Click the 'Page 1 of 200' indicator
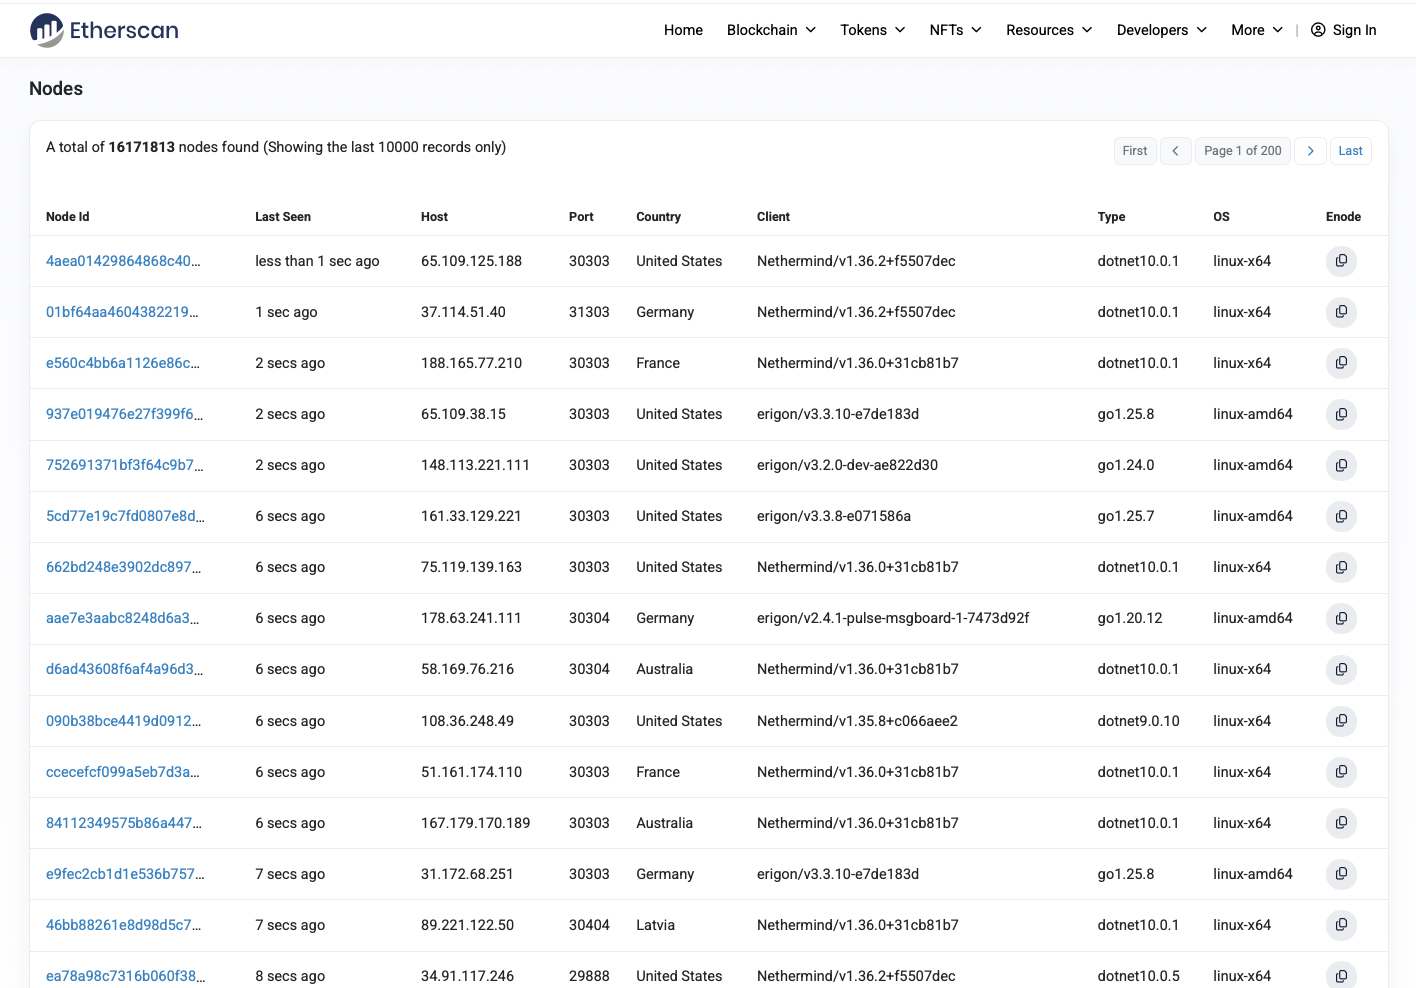Screen dimensions: 1416x988 point(1243,151)
